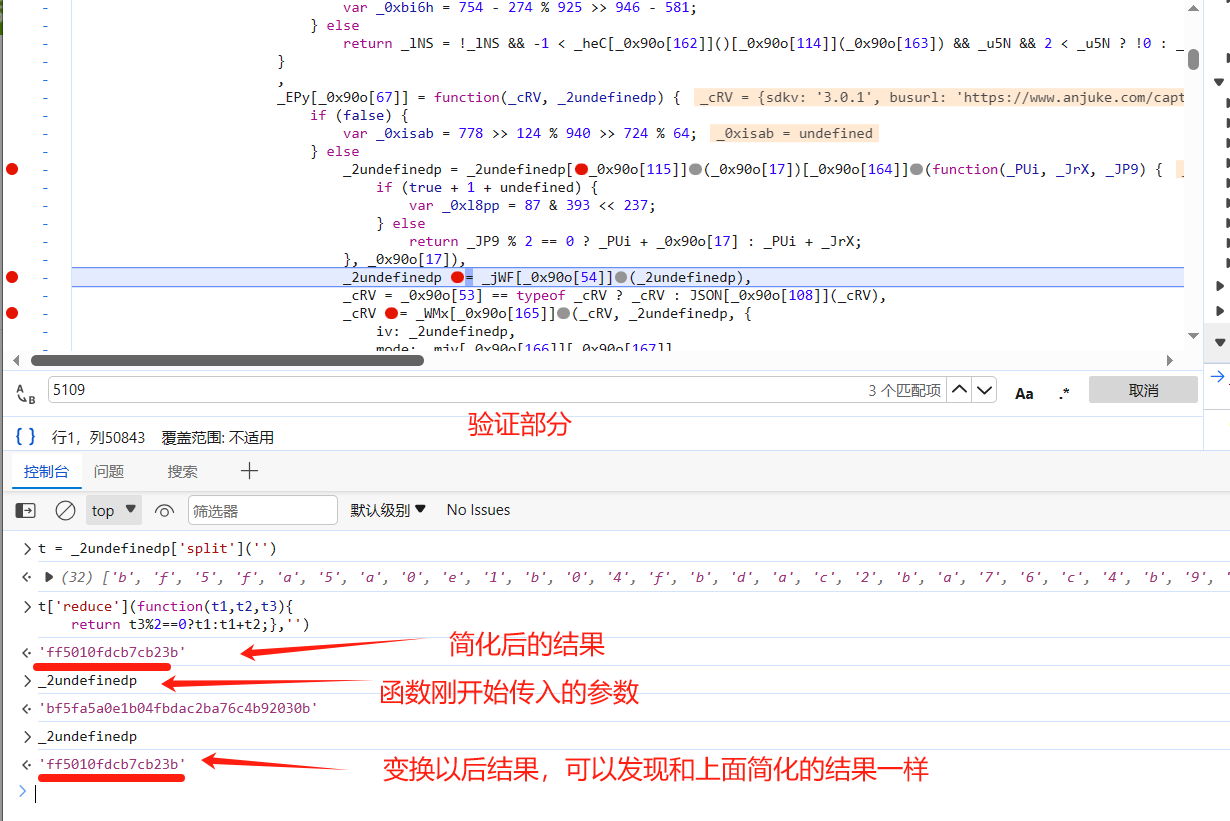Toggle the replace (A→B) icon in search bar
Image resolution: width=1230 pixels, height=821 pixels.
26,393
